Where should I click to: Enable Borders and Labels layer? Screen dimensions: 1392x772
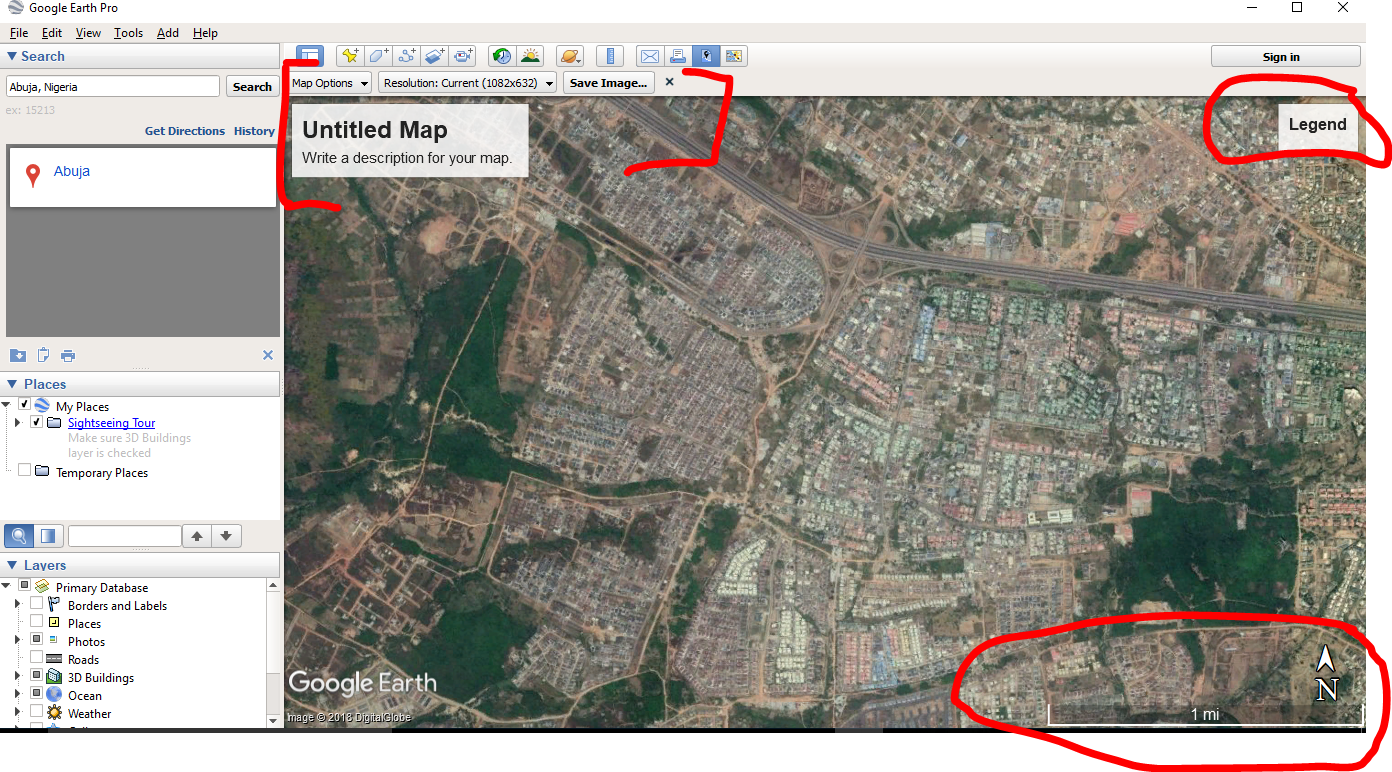pos(36,604)
